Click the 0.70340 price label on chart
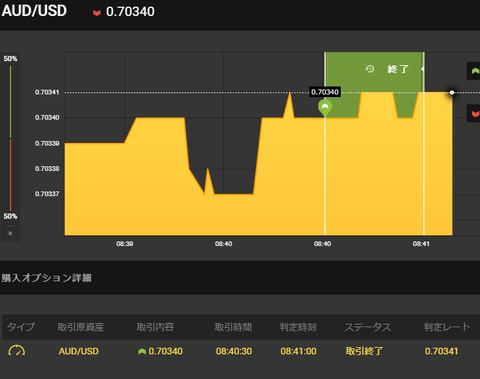Image resolution: width=480 pixels, height=379 pixels. coord(325,92)
